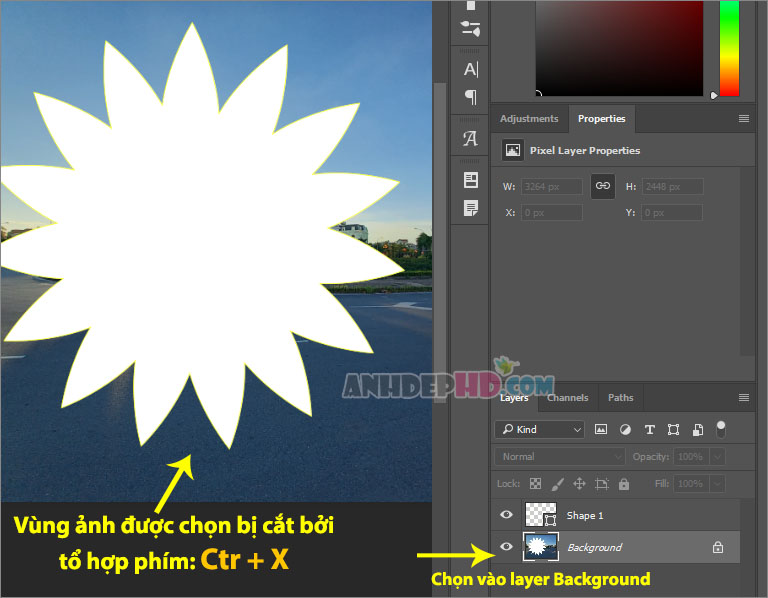Open the Normal blend mode dropdown
This screenshot has width=768, height=598.
[560, 456]
